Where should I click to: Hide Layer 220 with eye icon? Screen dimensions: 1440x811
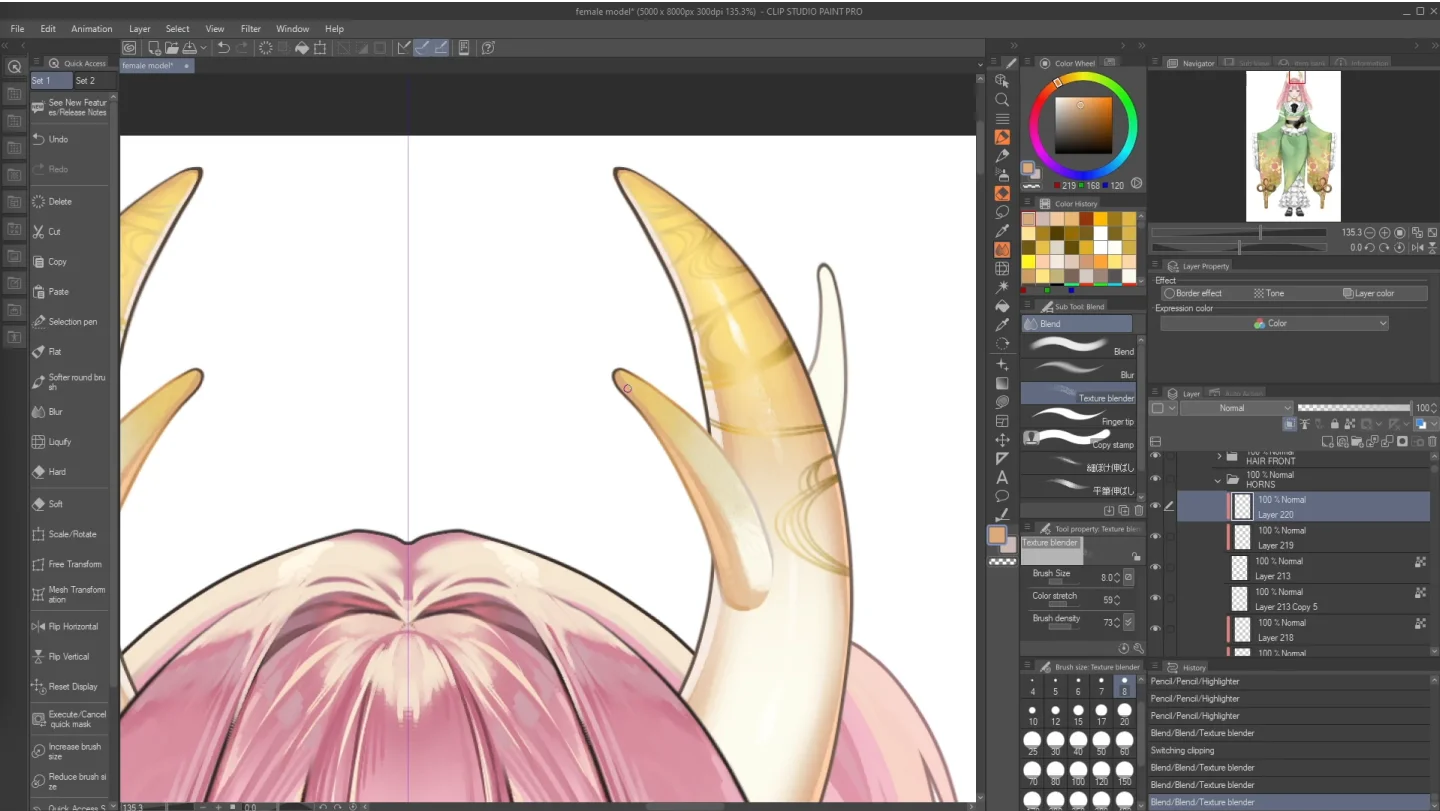click(x=1155, y=507)
